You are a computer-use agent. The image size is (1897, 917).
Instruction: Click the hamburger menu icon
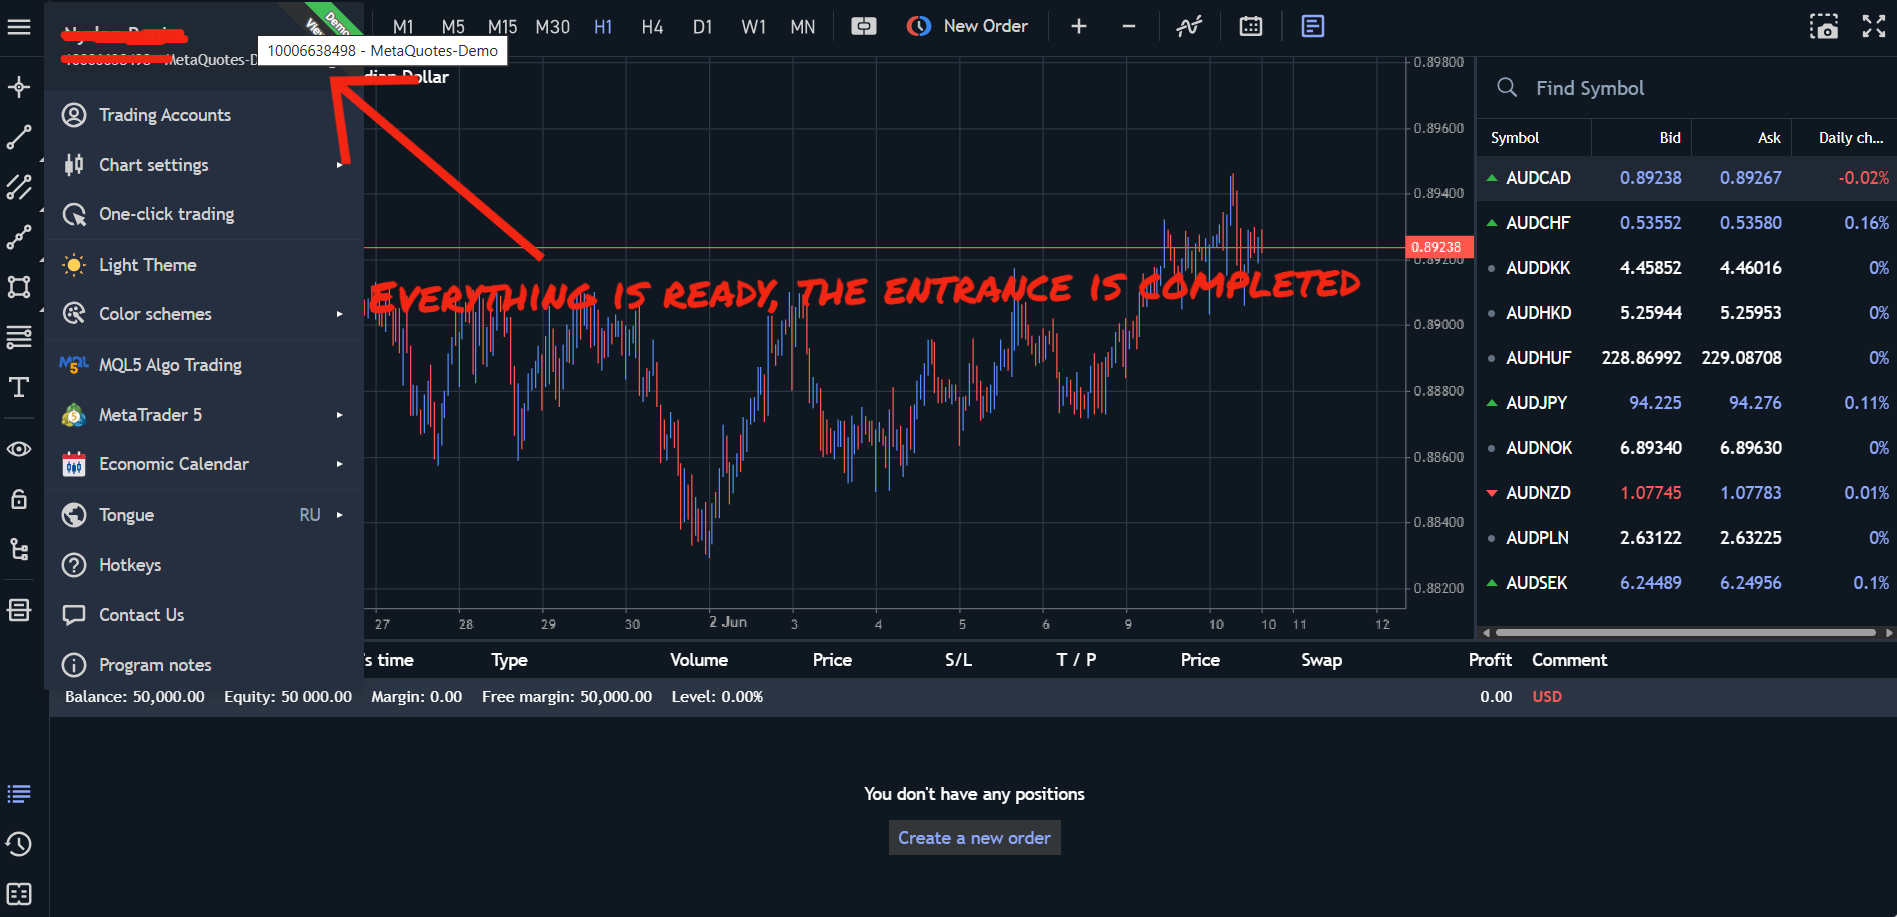[19, 27]
